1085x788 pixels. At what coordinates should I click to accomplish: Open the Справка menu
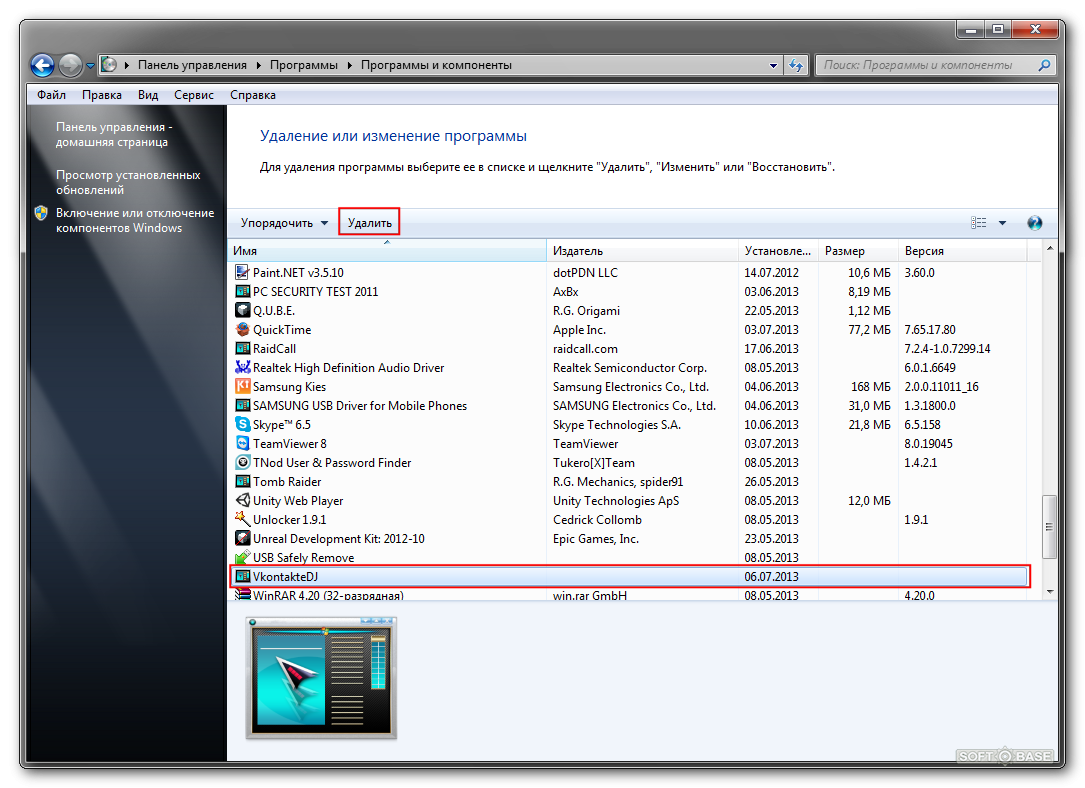click(x=253, y=95)
